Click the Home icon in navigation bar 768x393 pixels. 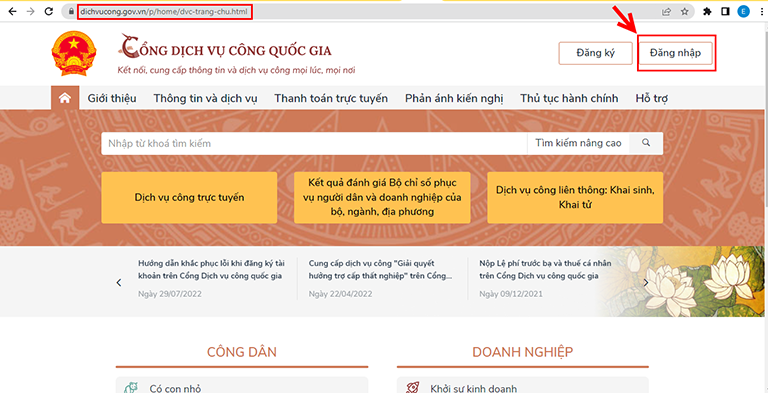[x=65, y=98]
